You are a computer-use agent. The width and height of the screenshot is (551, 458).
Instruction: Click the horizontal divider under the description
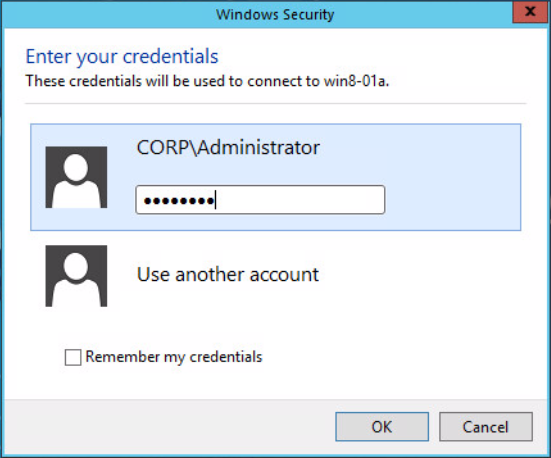pyautogui.click(x=276, y=104)
